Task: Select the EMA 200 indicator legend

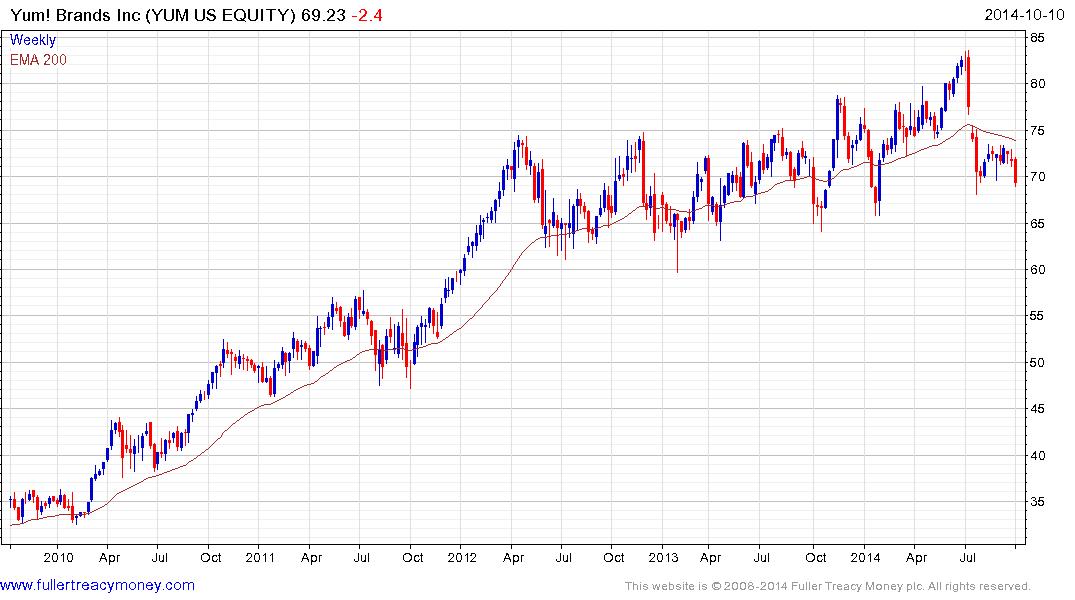Action: [38, 59]
